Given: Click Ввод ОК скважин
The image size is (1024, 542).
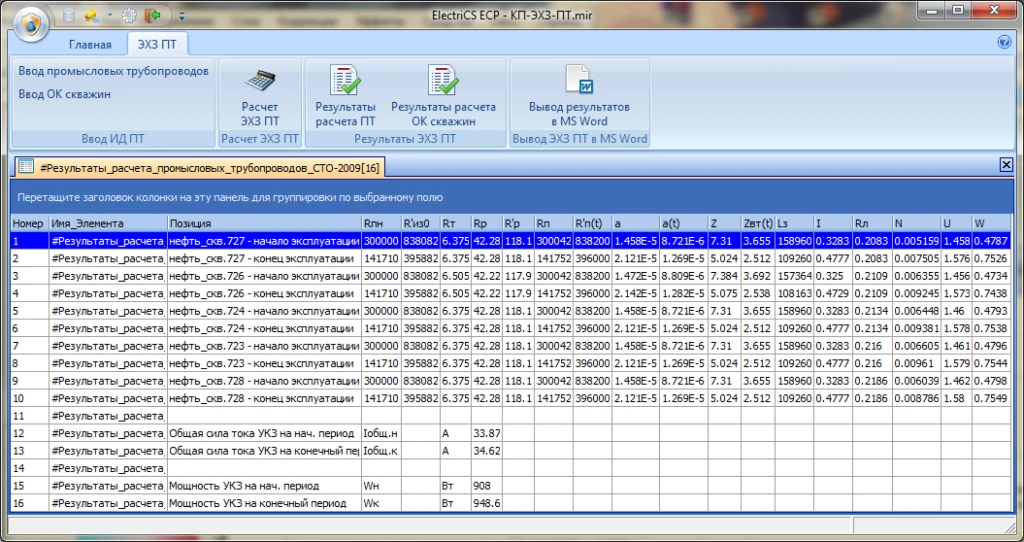Looking at the screenshot, I should [64, 94].
